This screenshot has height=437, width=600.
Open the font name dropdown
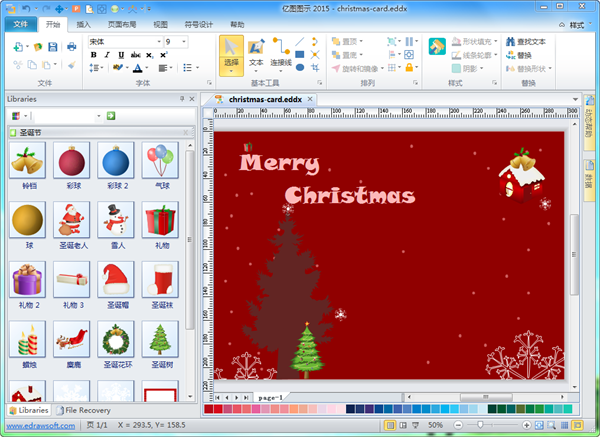tap(159, 41)
